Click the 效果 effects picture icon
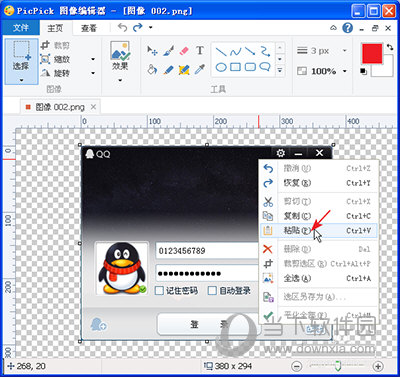 [x=120, y=51]
